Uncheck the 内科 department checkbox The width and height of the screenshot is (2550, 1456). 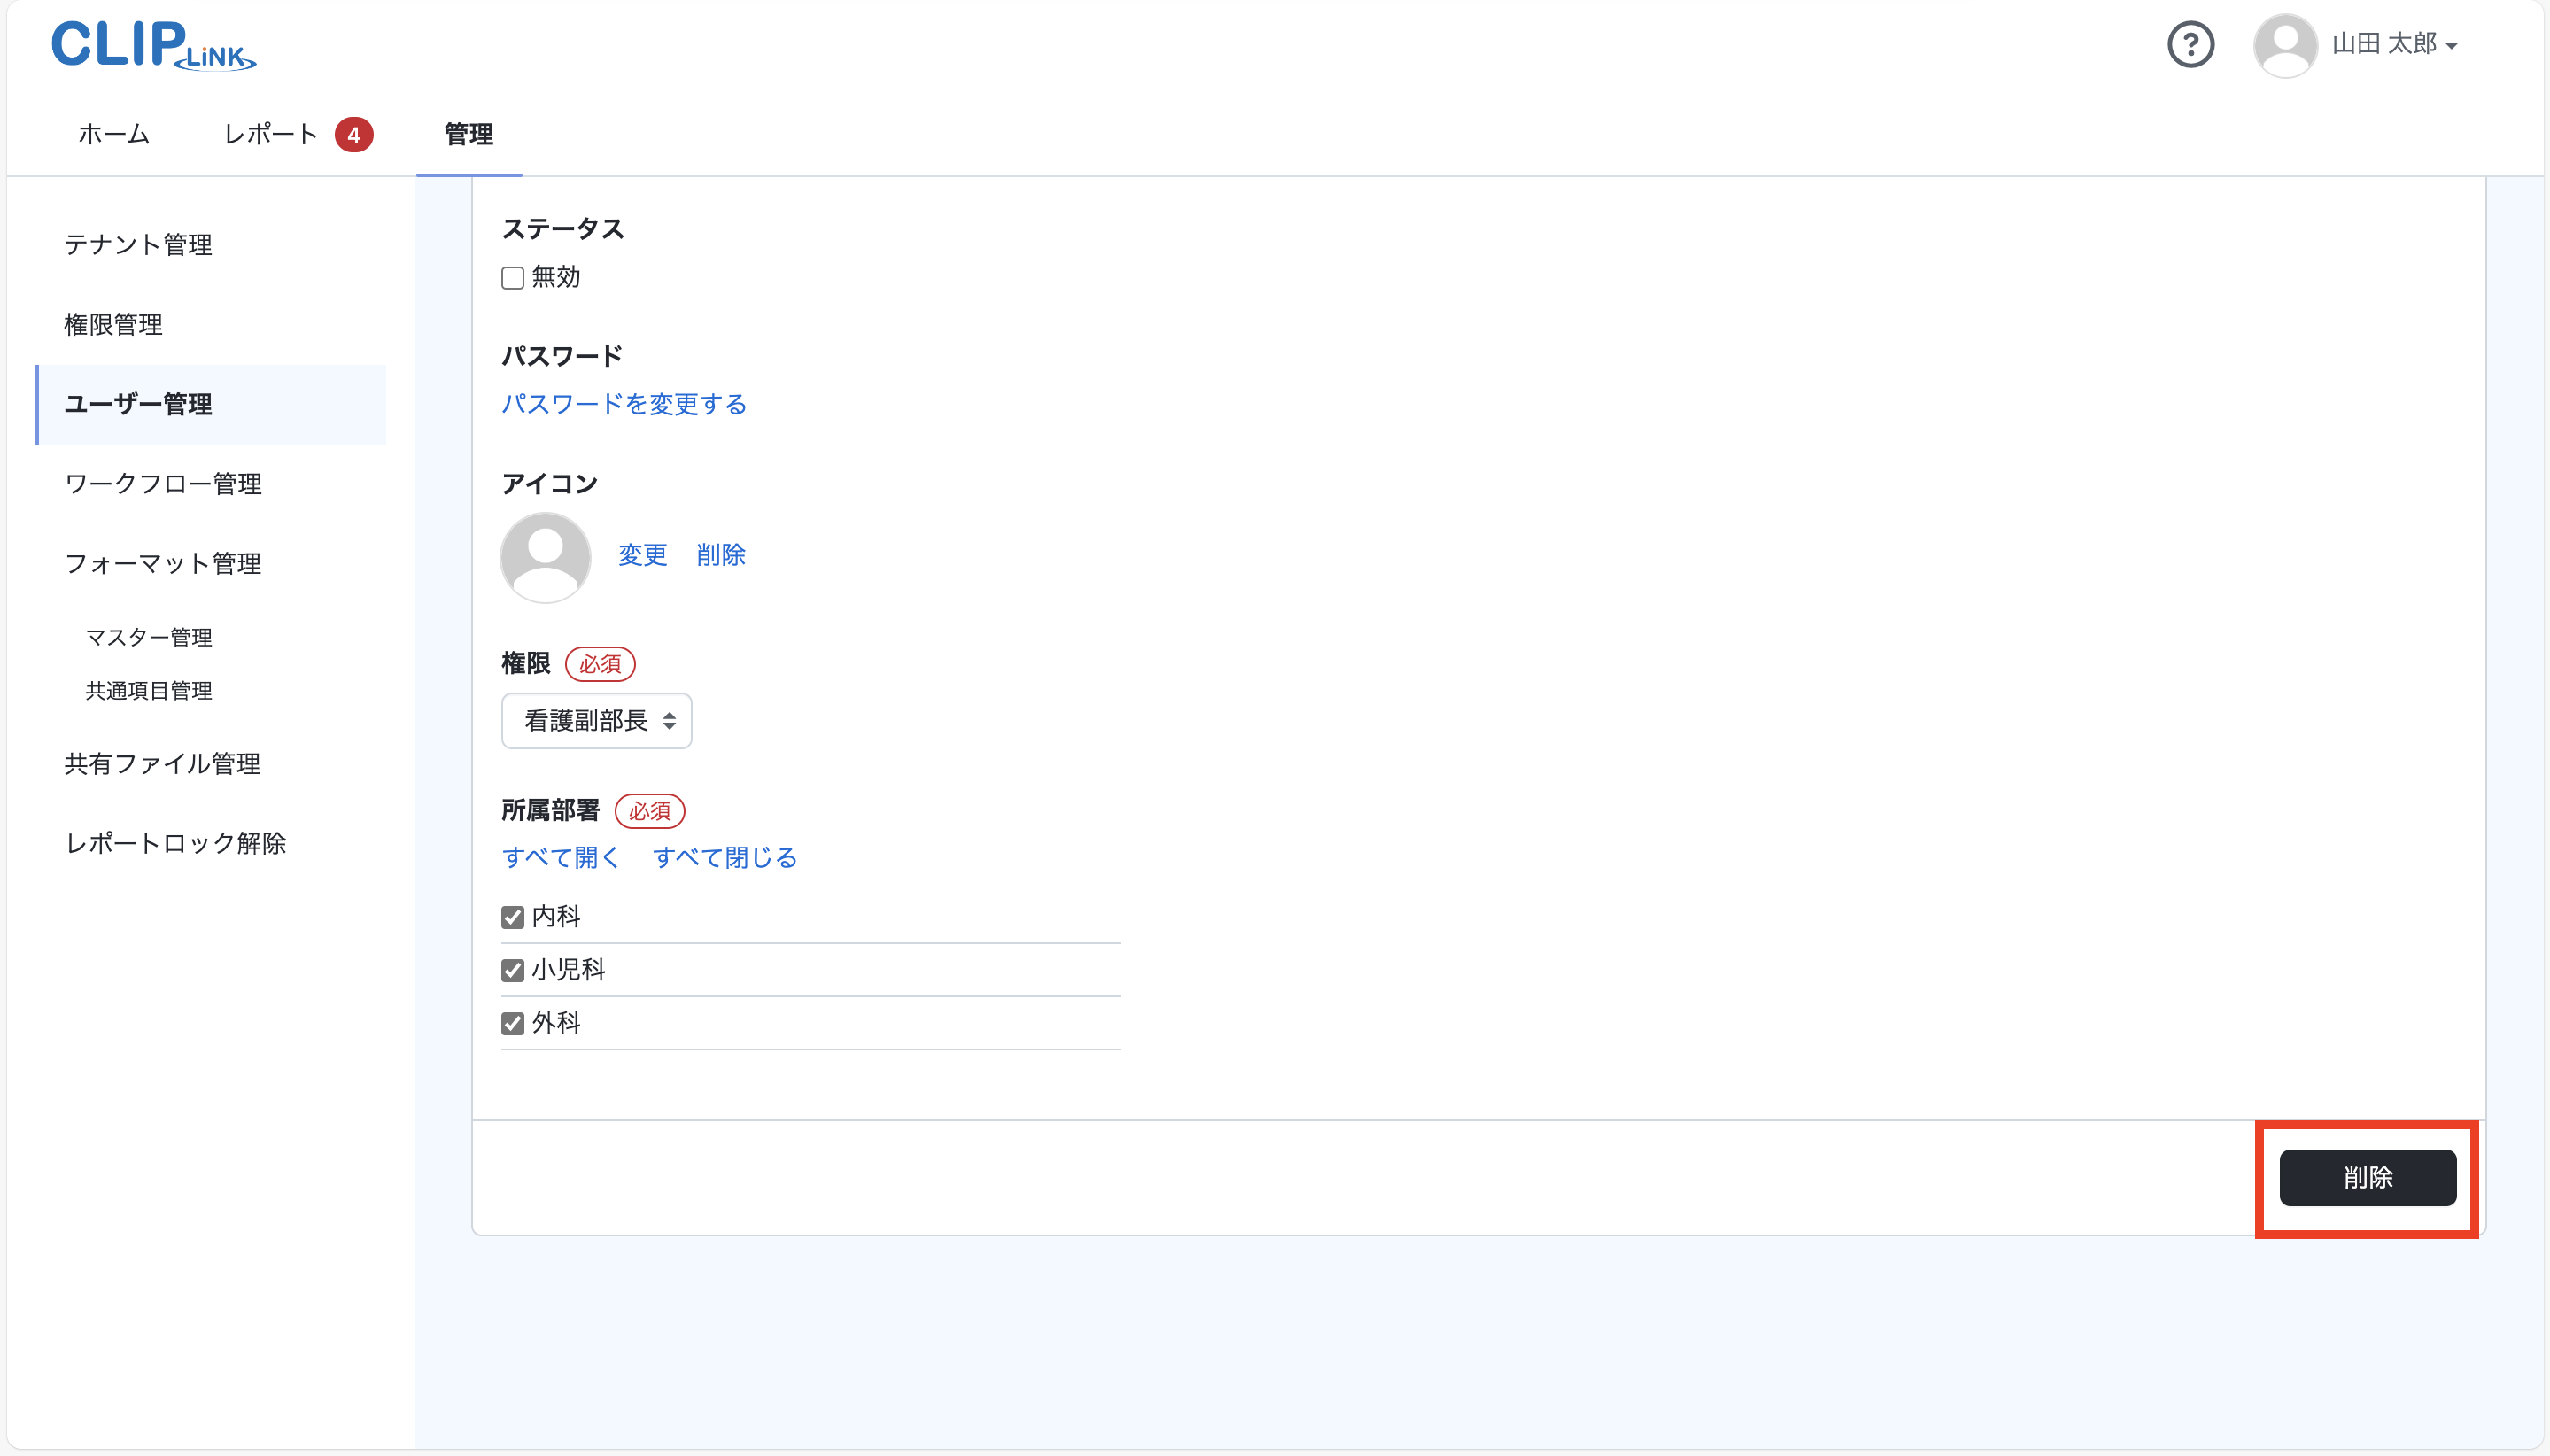(513, 917)
